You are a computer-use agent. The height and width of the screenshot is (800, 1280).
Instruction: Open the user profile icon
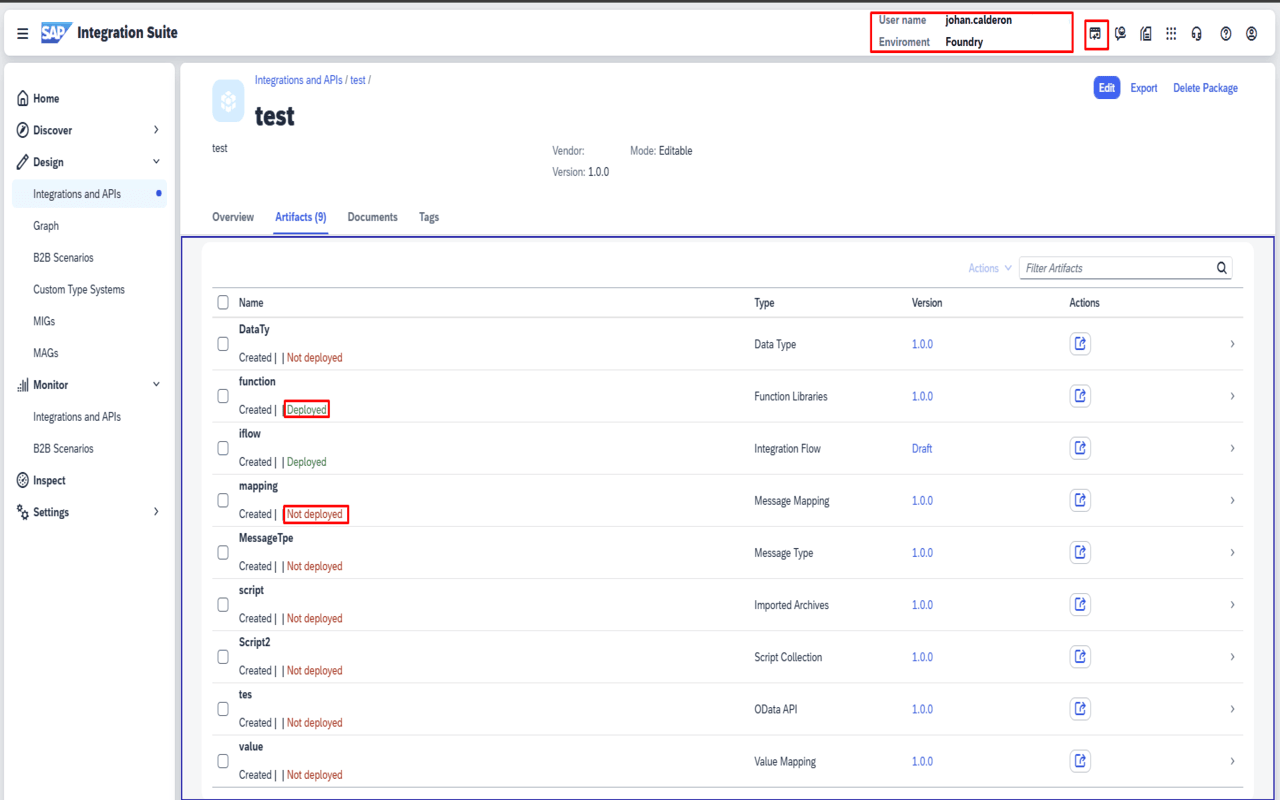point(1251,33)
